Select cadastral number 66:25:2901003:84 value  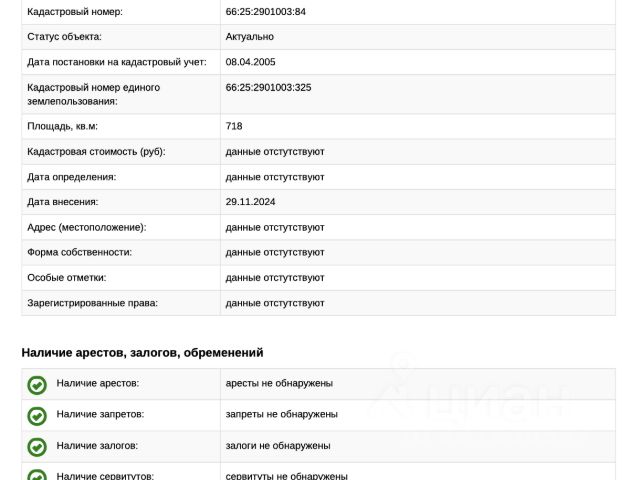point(266,12)
